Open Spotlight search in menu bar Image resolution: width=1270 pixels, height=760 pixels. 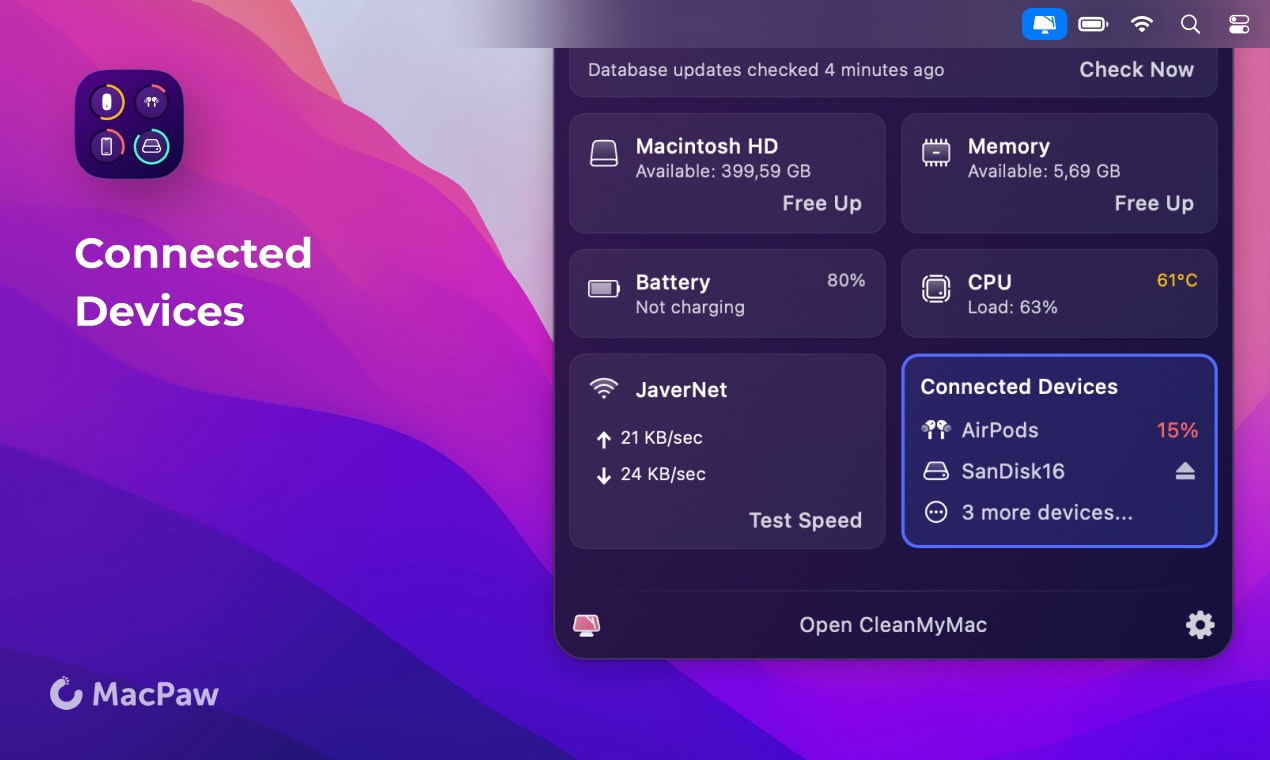tap(1190, 24)
